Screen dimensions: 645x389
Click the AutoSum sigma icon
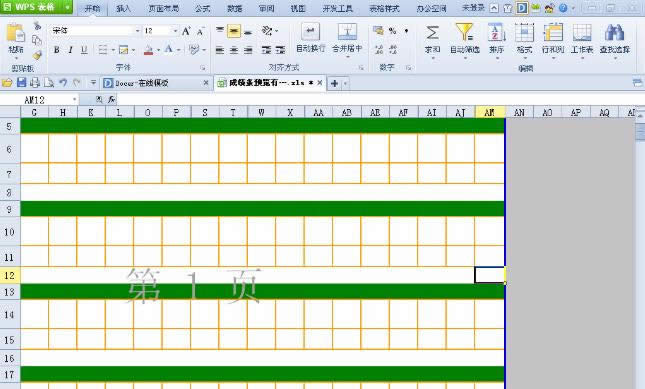(432, 32)
